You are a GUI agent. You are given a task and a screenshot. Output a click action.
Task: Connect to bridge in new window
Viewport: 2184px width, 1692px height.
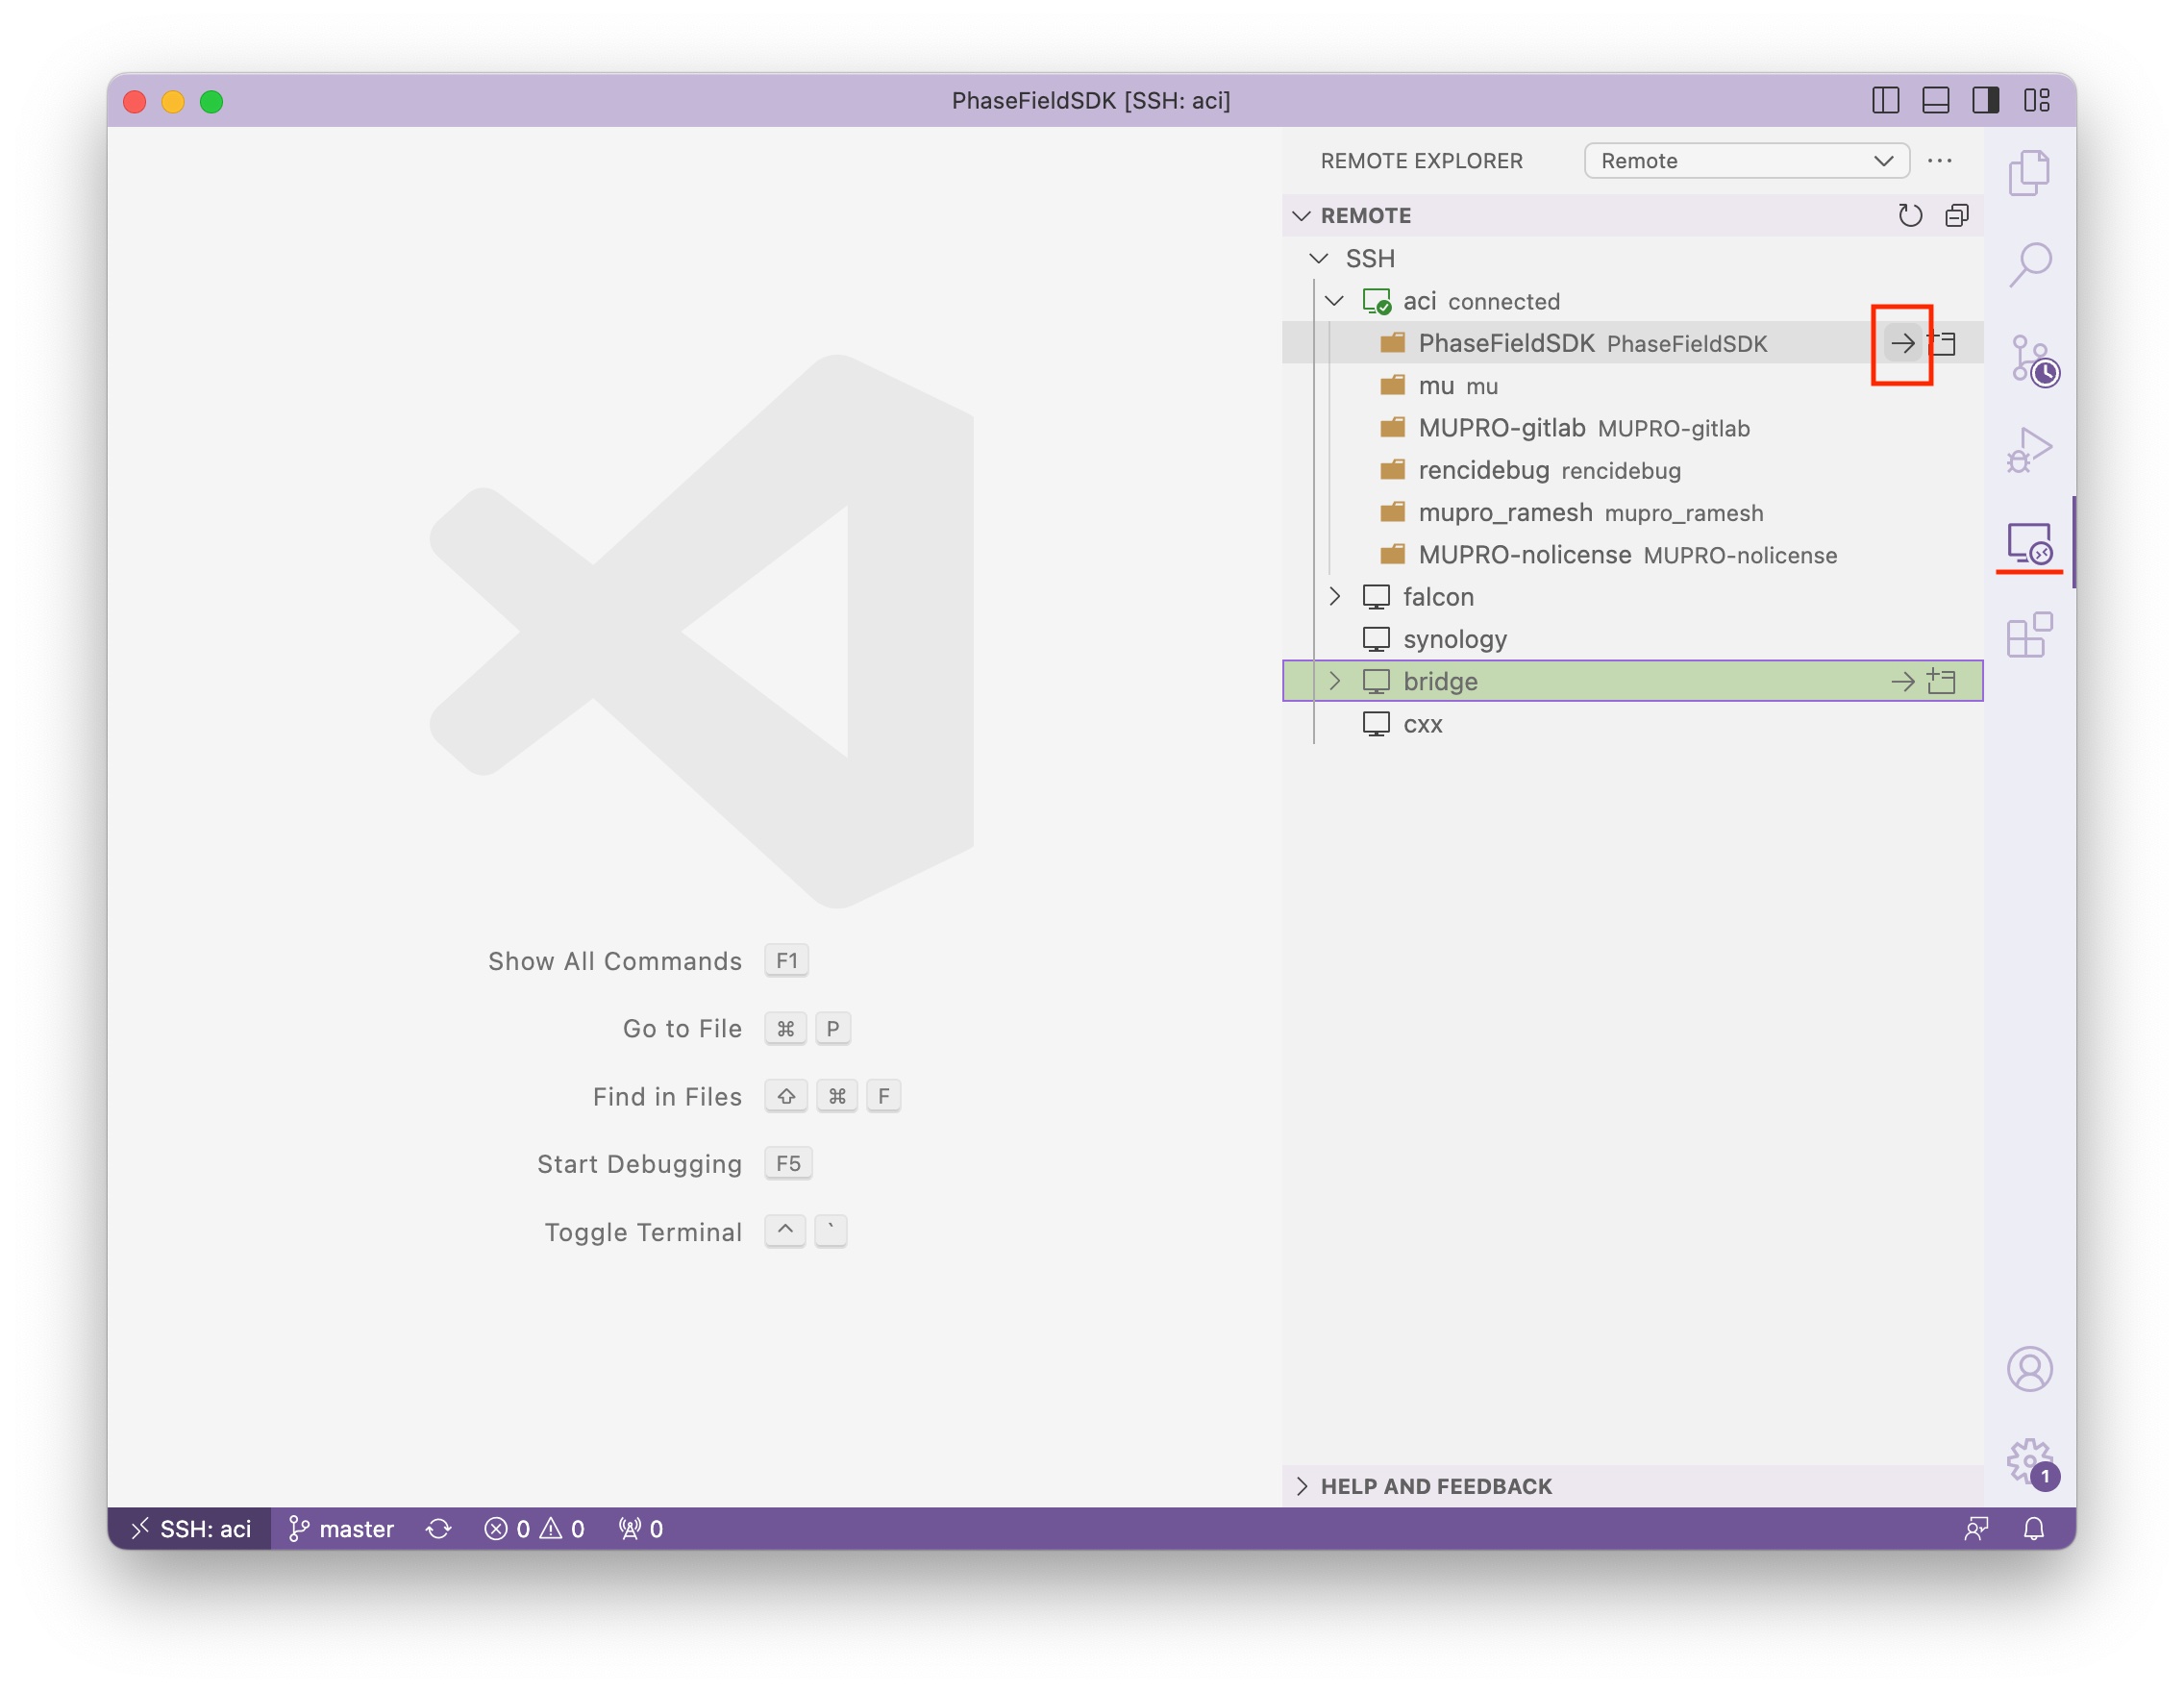pyautogui.click(x=1941, y=681)
